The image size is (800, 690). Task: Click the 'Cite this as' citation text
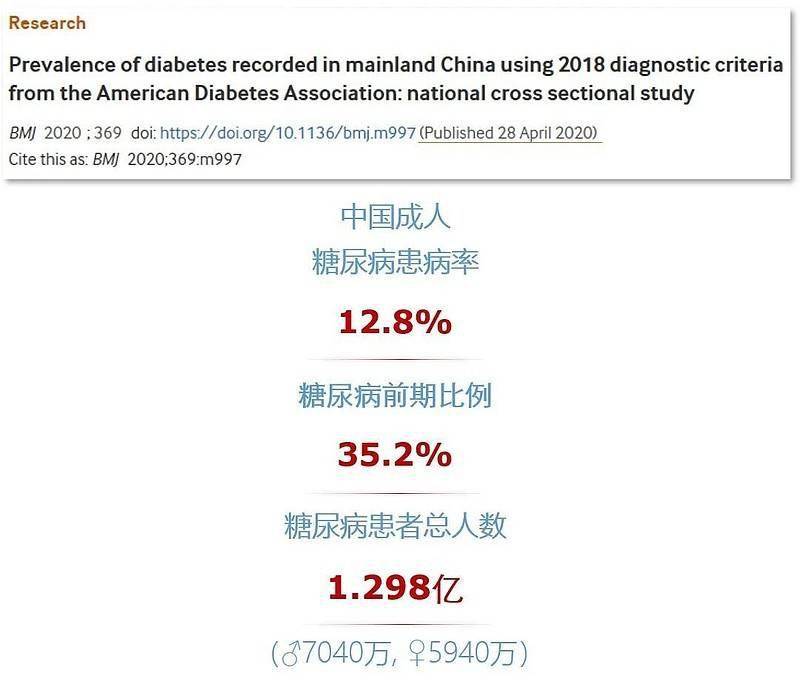[x=48, y=159]
